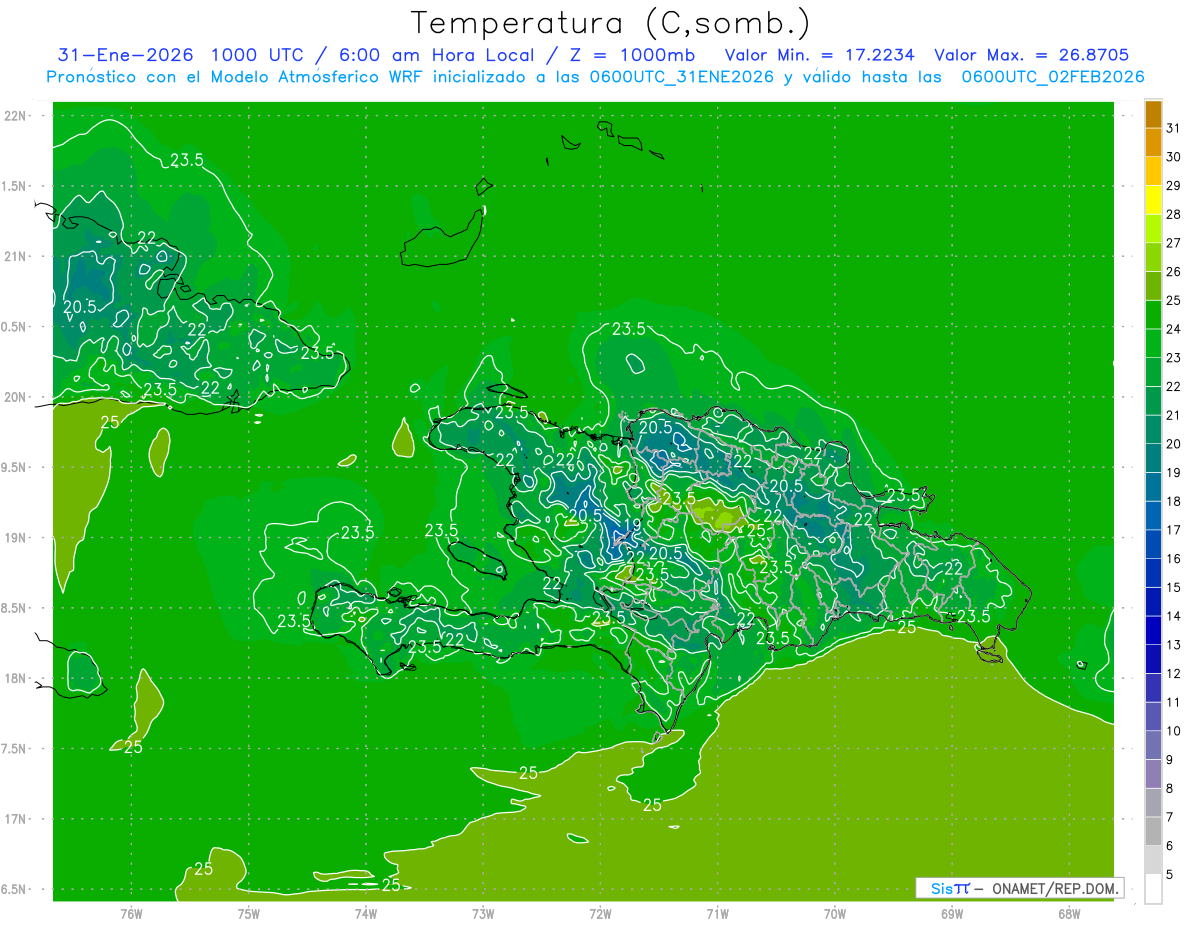The height and width of the screenshot is (927, 1200).
Task: Click legend label '18' on color bar
Action: [1174, 501]
